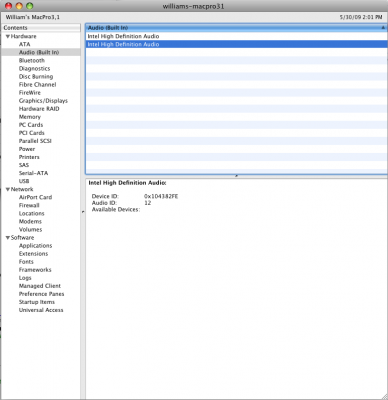Select PCI Cards entry
The width and height of the screenshot is (388, 400).
pos(31,133)
